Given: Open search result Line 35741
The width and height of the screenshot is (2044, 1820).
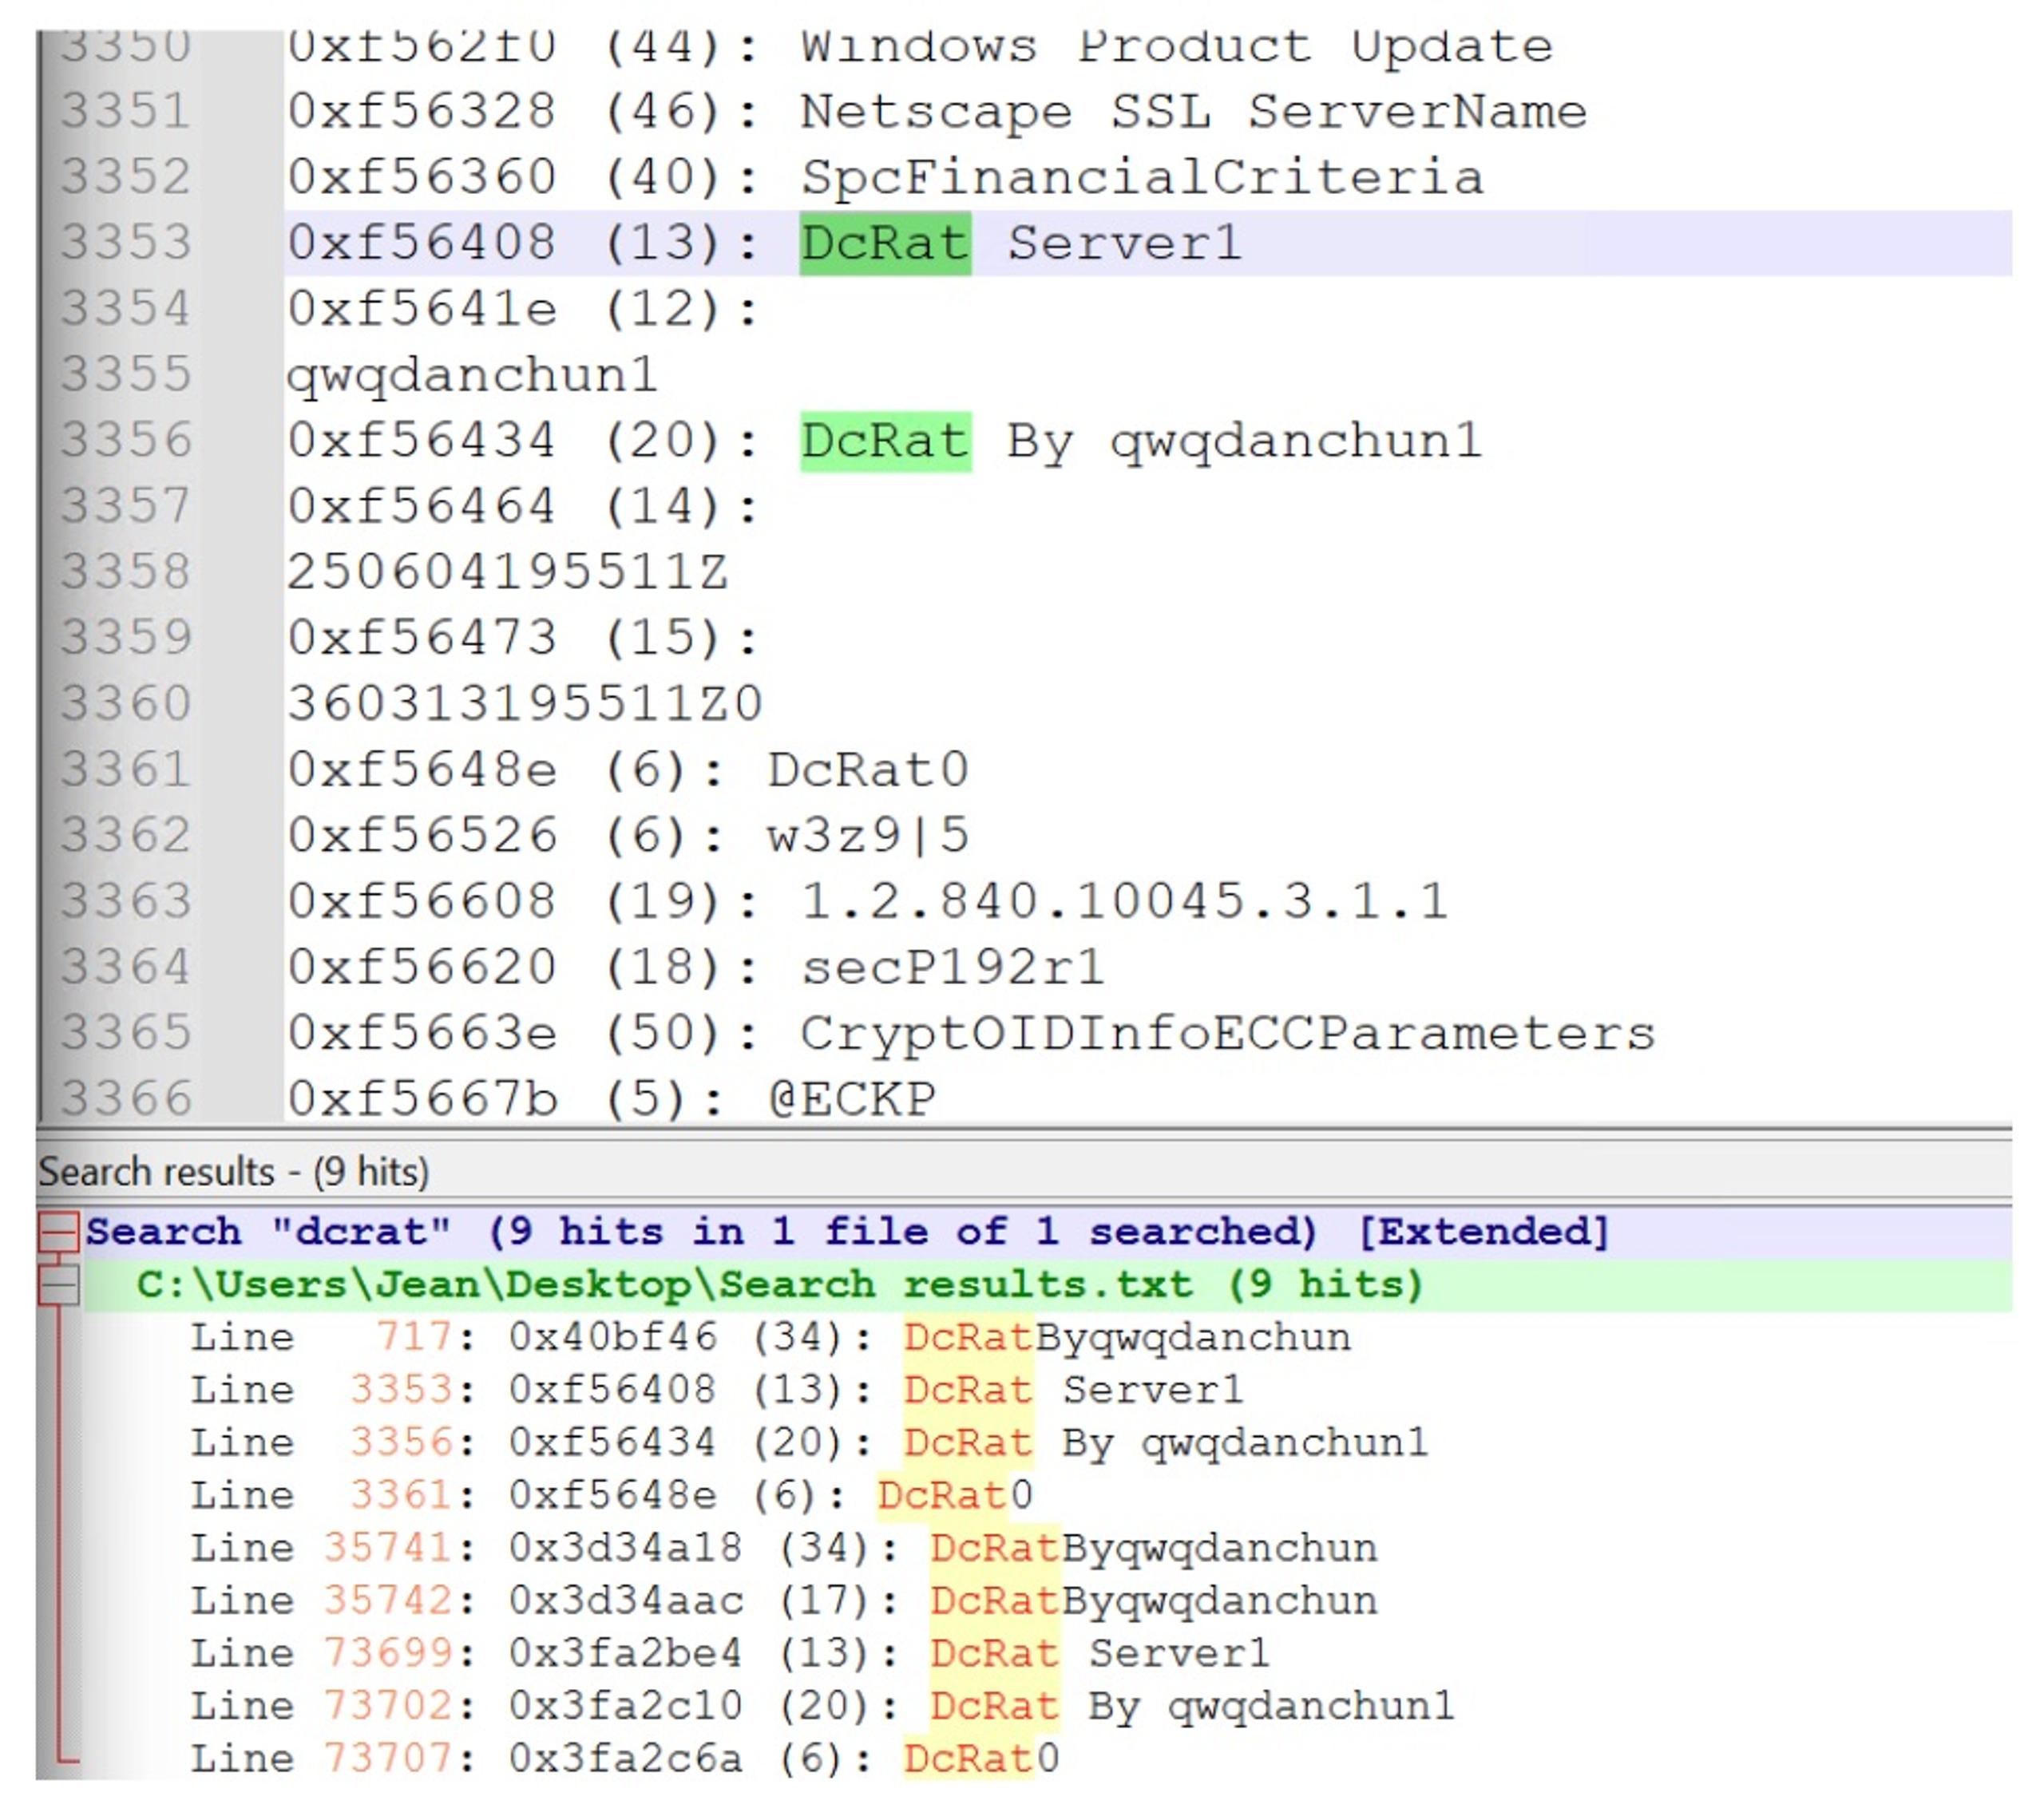Looking at the screenshot, I should pos(784,1549).
